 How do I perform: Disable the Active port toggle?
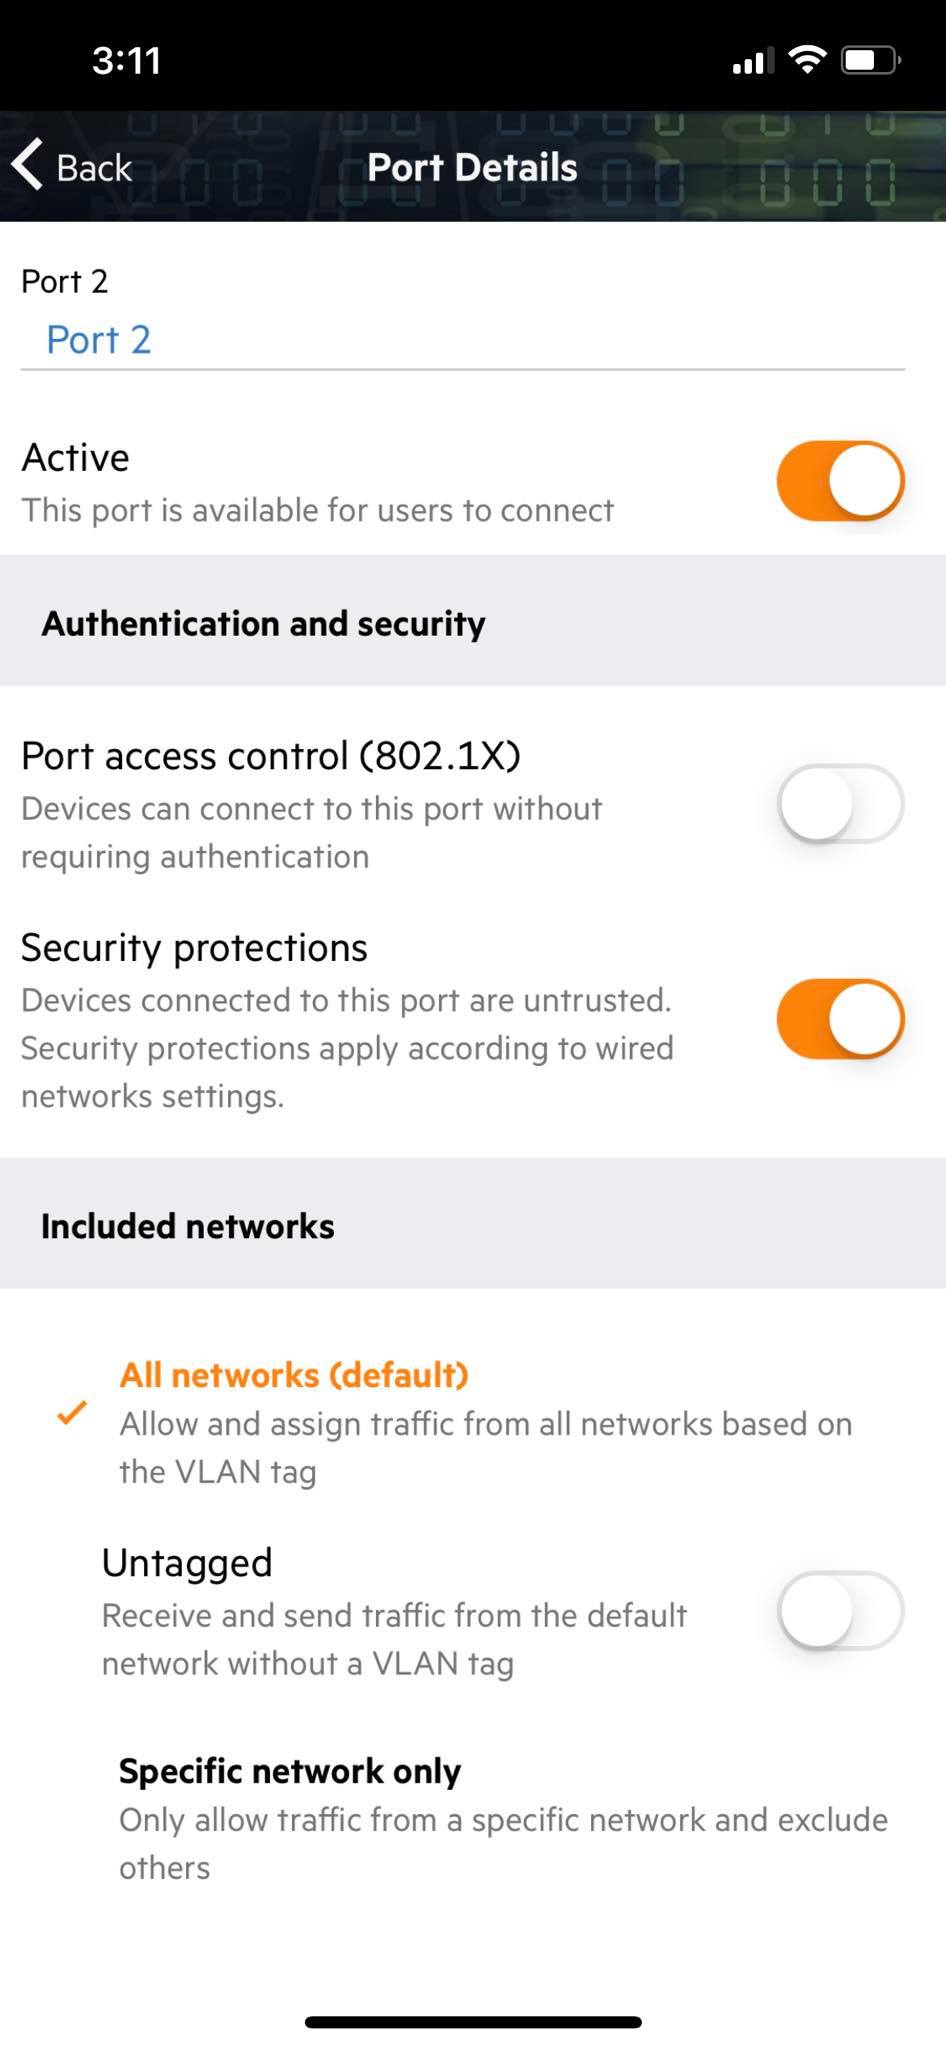(840, 481)
